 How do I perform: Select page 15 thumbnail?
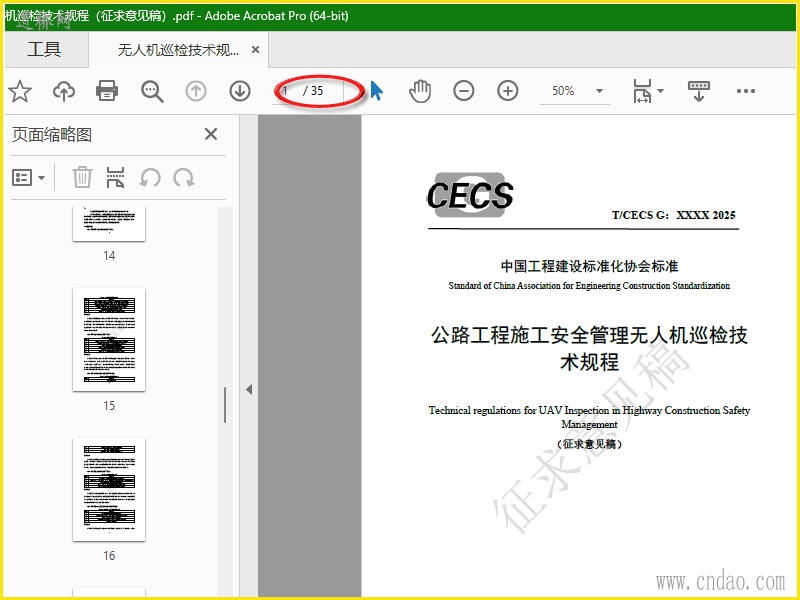tap(109, 339)
